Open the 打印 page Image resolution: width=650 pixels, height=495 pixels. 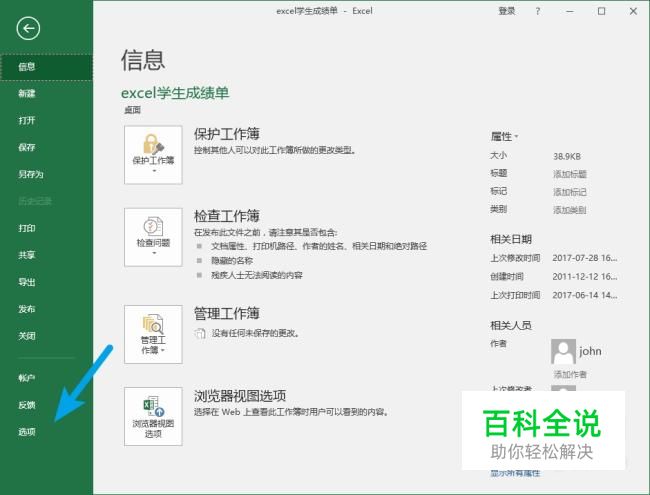pos(27,228)
